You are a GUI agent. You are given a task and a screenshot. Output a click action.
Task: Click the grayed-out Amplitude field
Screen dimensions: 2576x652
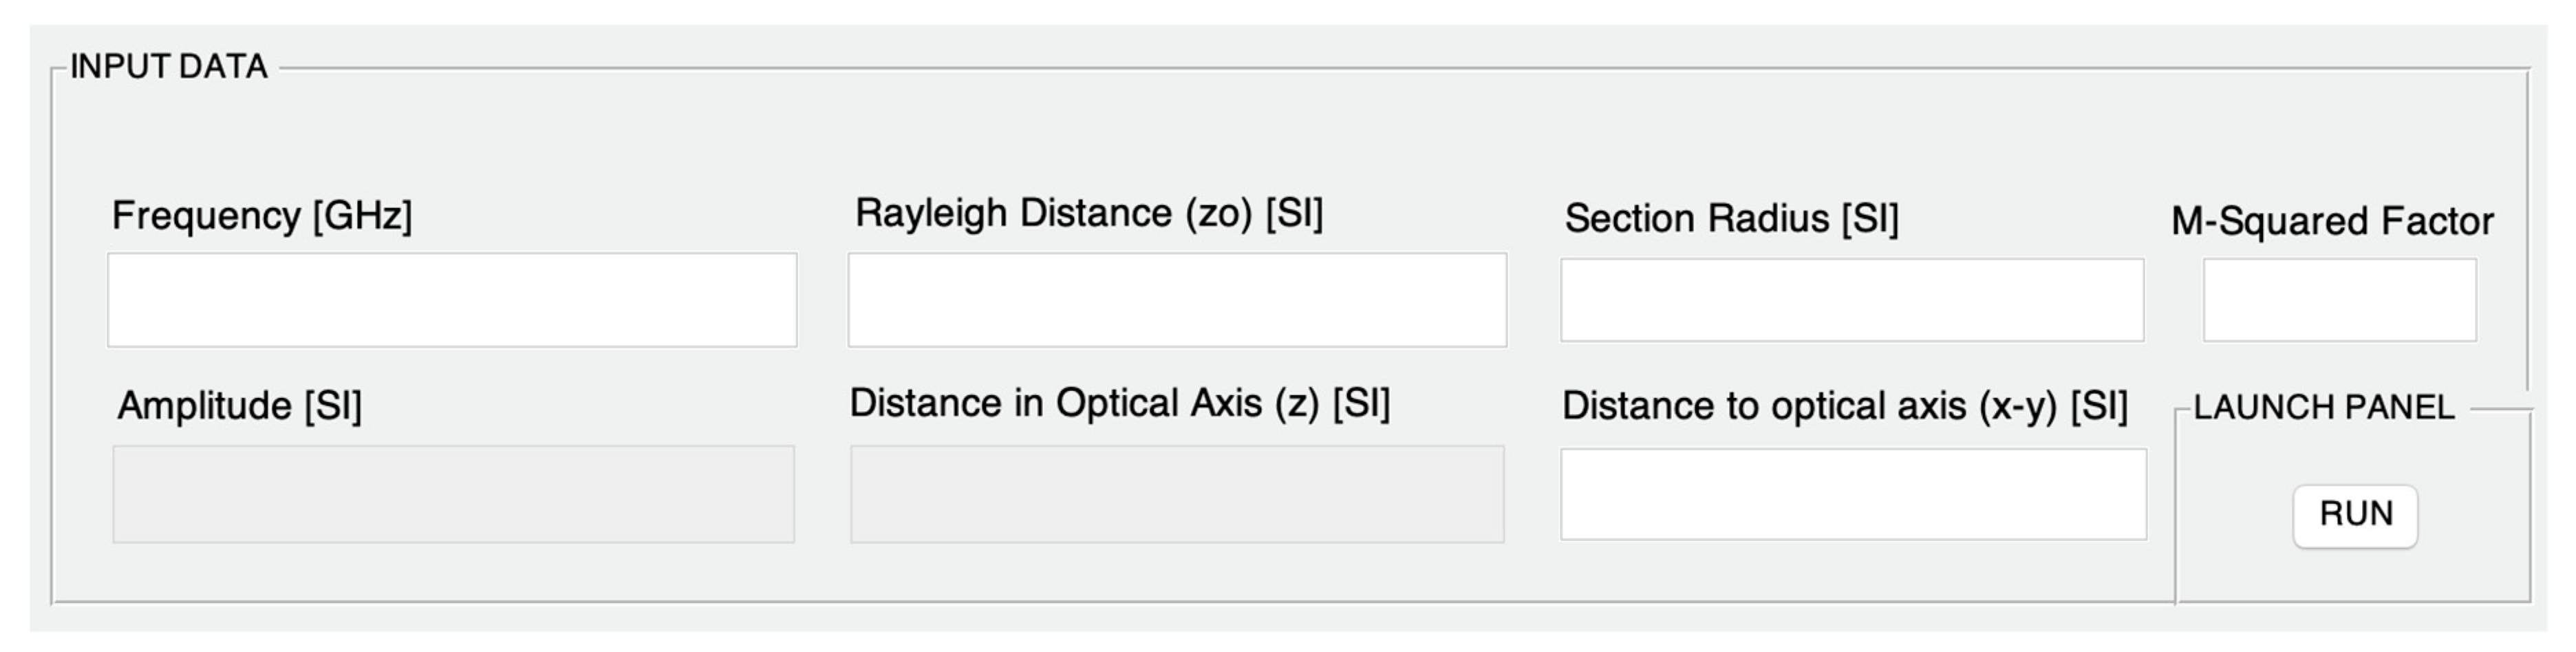(x=453, y=494)
